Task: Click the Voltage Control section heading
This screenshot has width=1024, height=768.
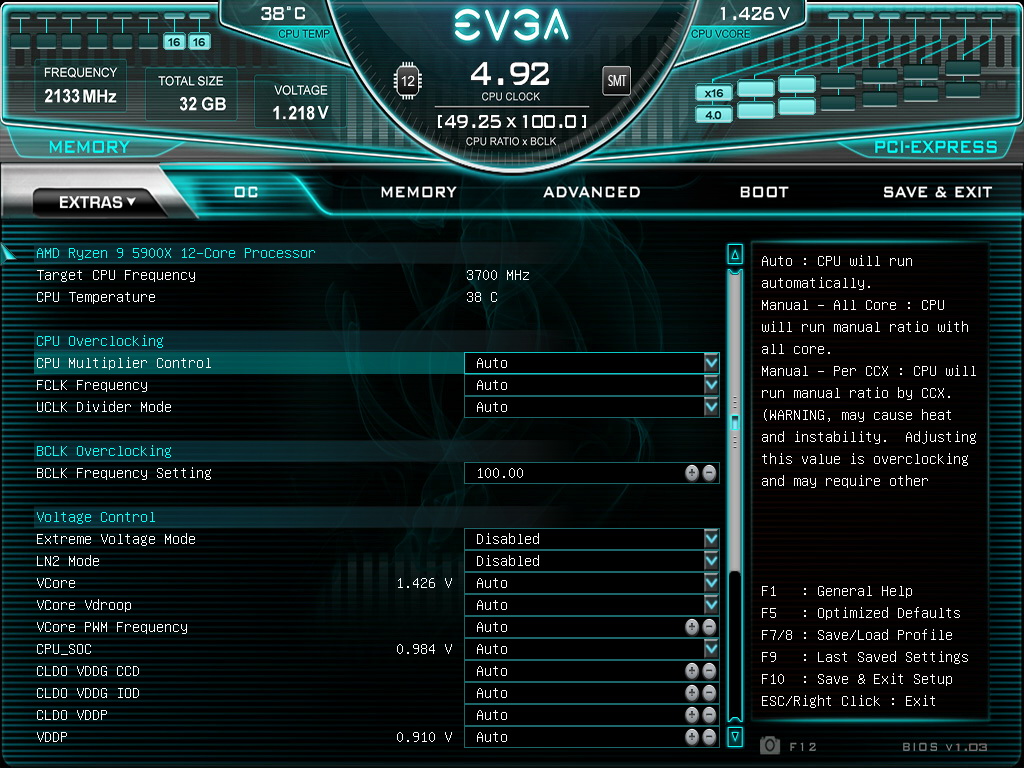Action: [x=95, y=517]
